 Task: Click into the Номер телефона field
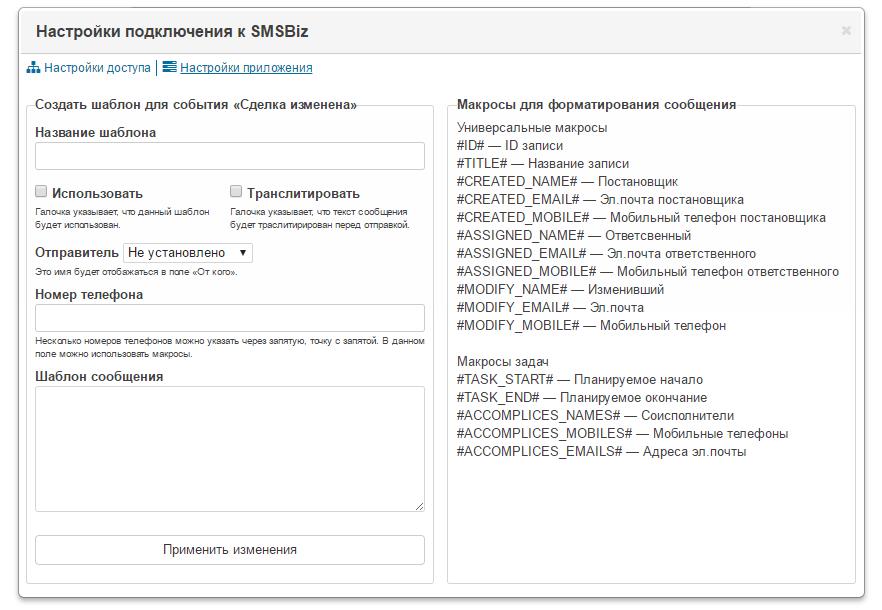pos(229,318)
